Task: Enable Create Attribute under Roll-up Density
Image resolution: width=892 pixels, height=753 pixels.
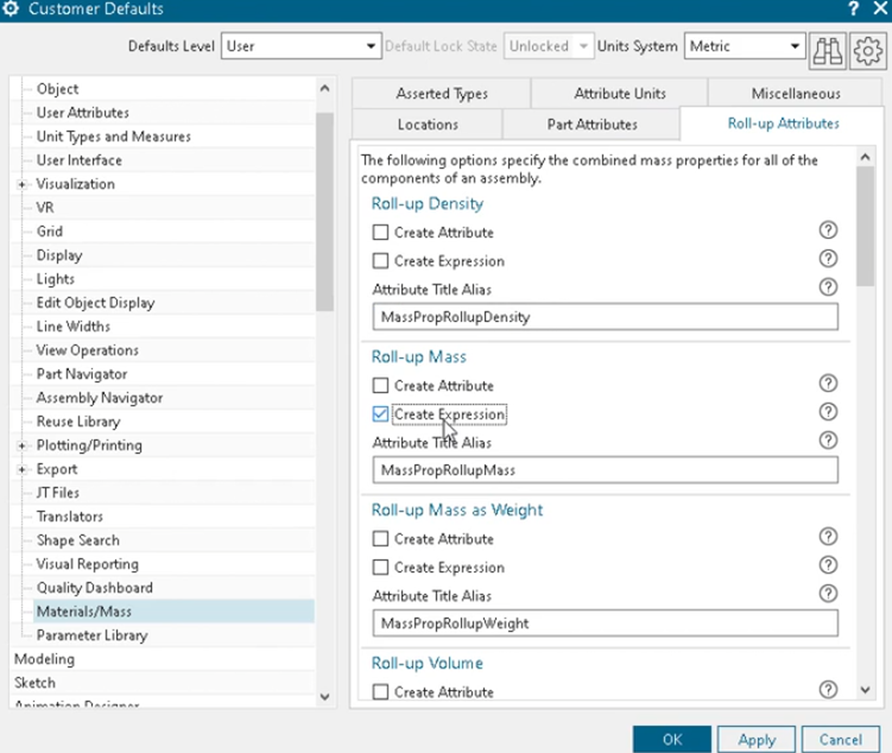Action: [x=380, y=233]
